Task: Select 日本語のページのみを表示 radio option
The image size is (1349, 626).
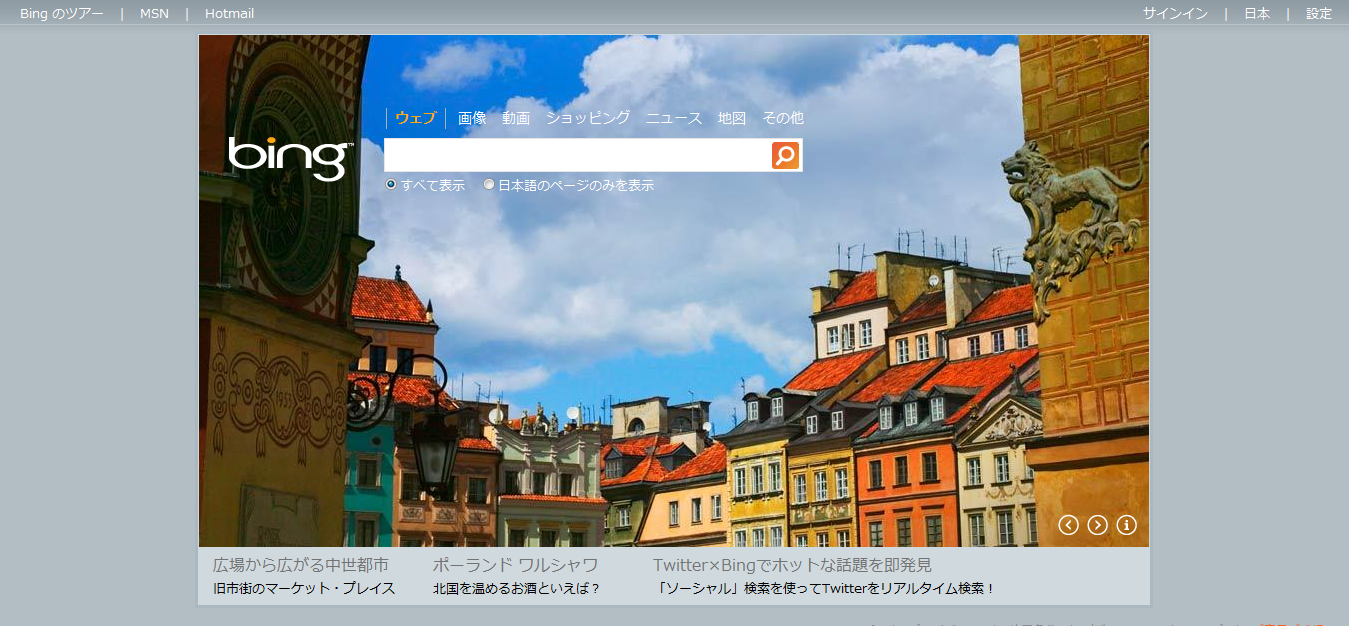Action: pyautogui.click(x=489, y=185)
